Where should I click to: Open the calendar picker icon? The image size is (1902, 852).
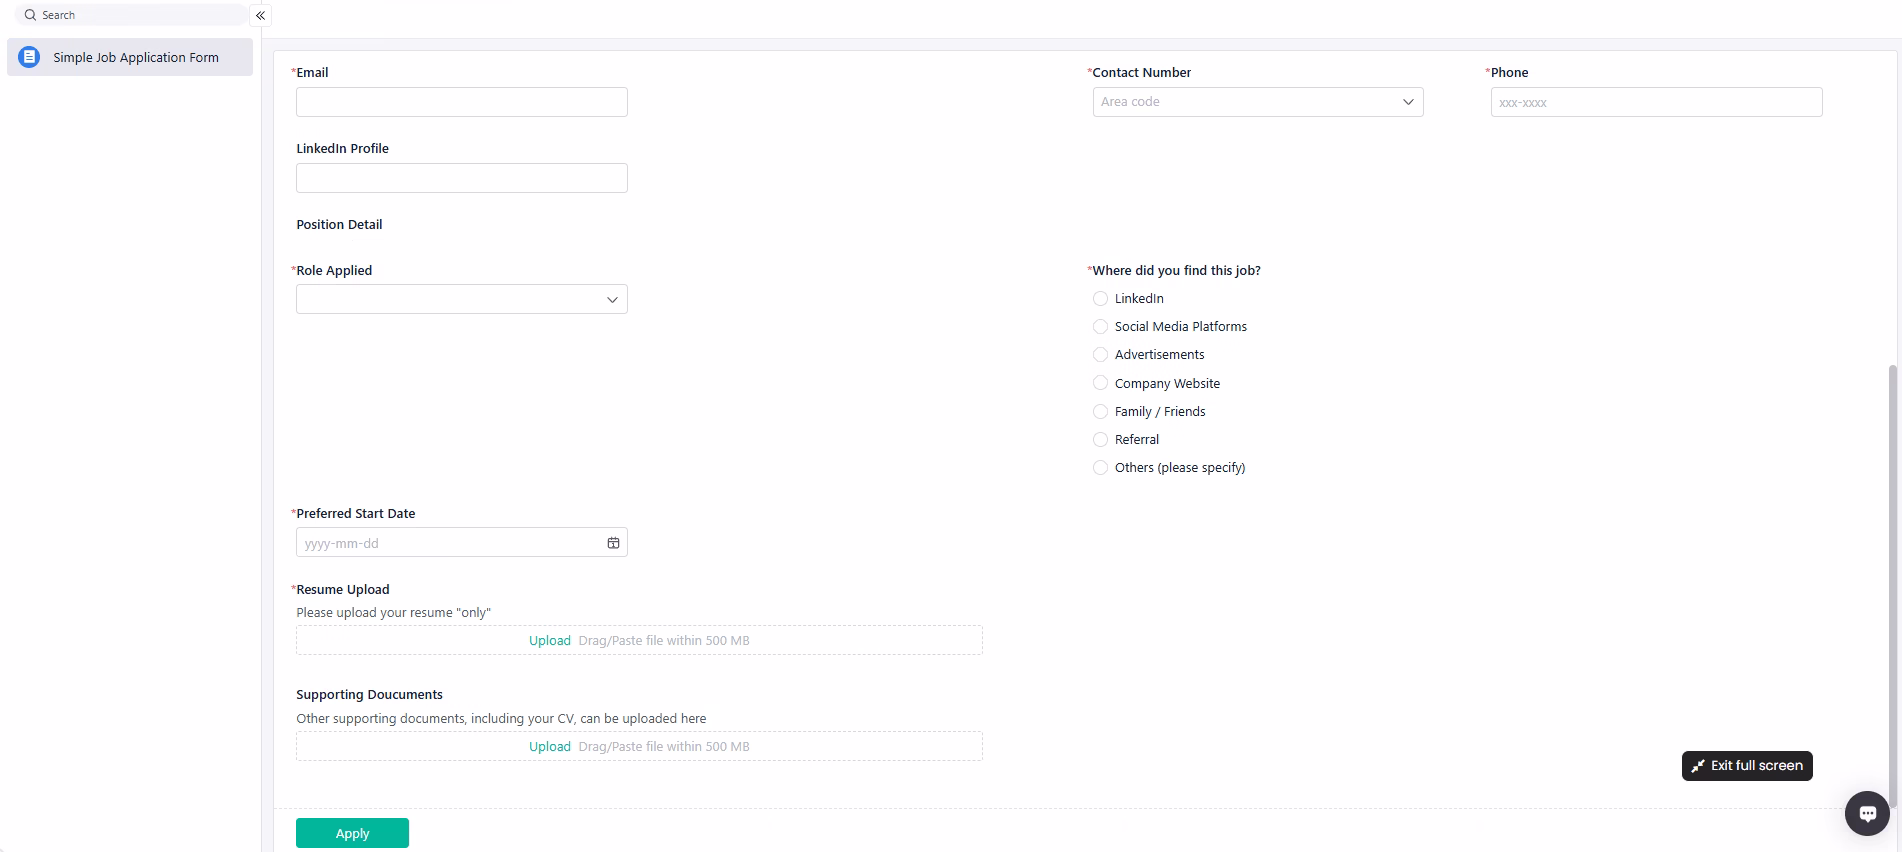(x=613, y=543)
